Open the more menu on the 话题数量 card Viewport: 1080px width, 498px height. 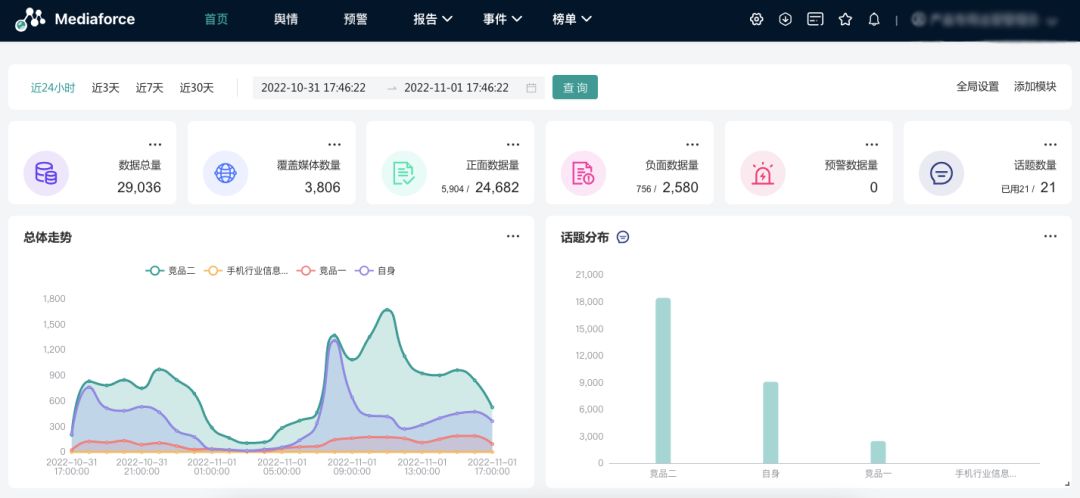(1050, 145)
